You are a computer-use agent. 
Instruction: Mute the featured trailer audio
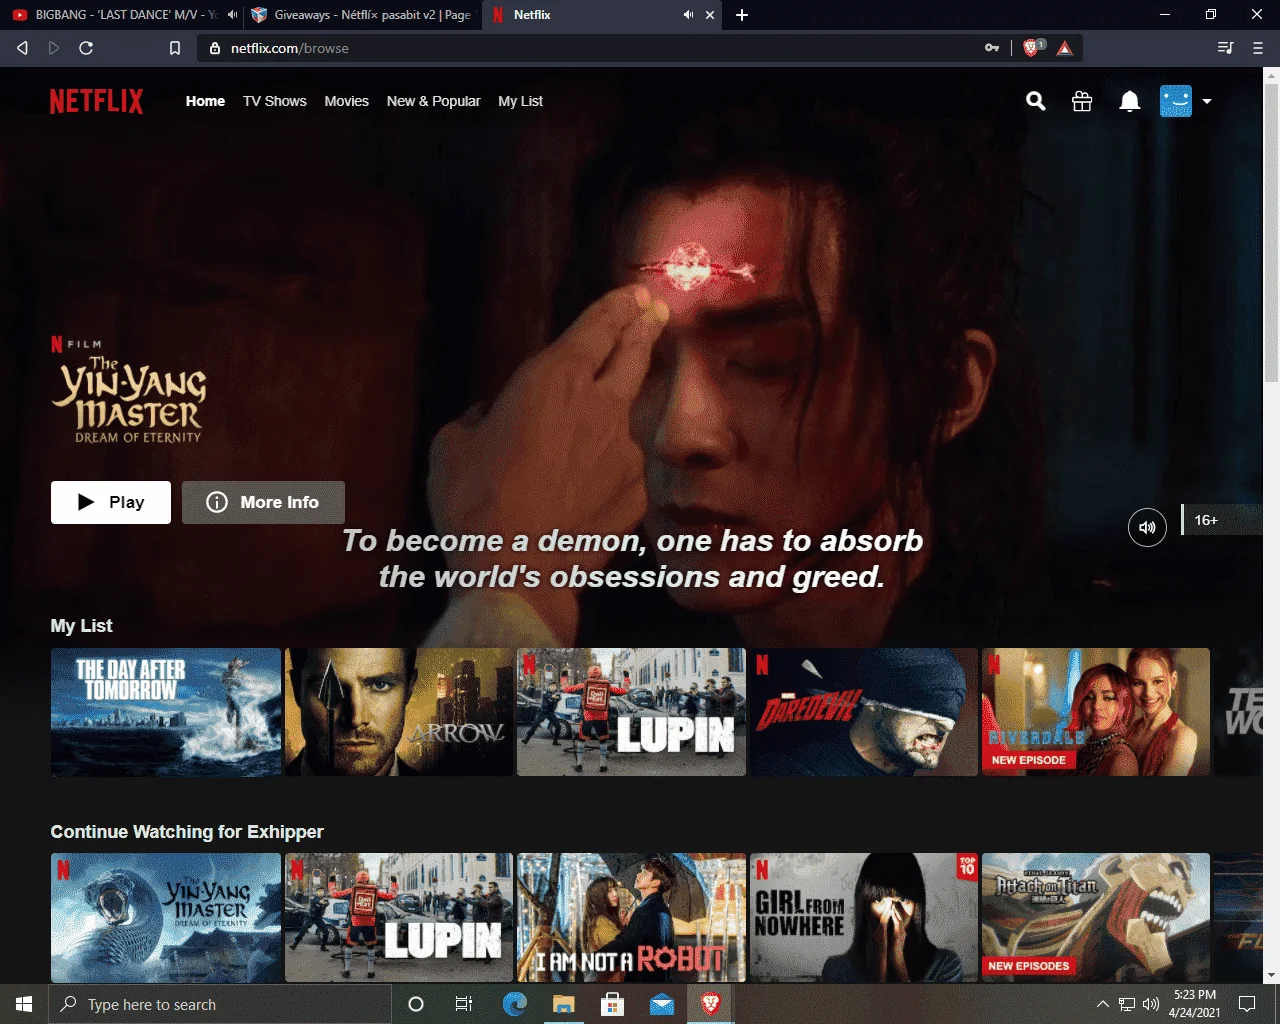1147,527
